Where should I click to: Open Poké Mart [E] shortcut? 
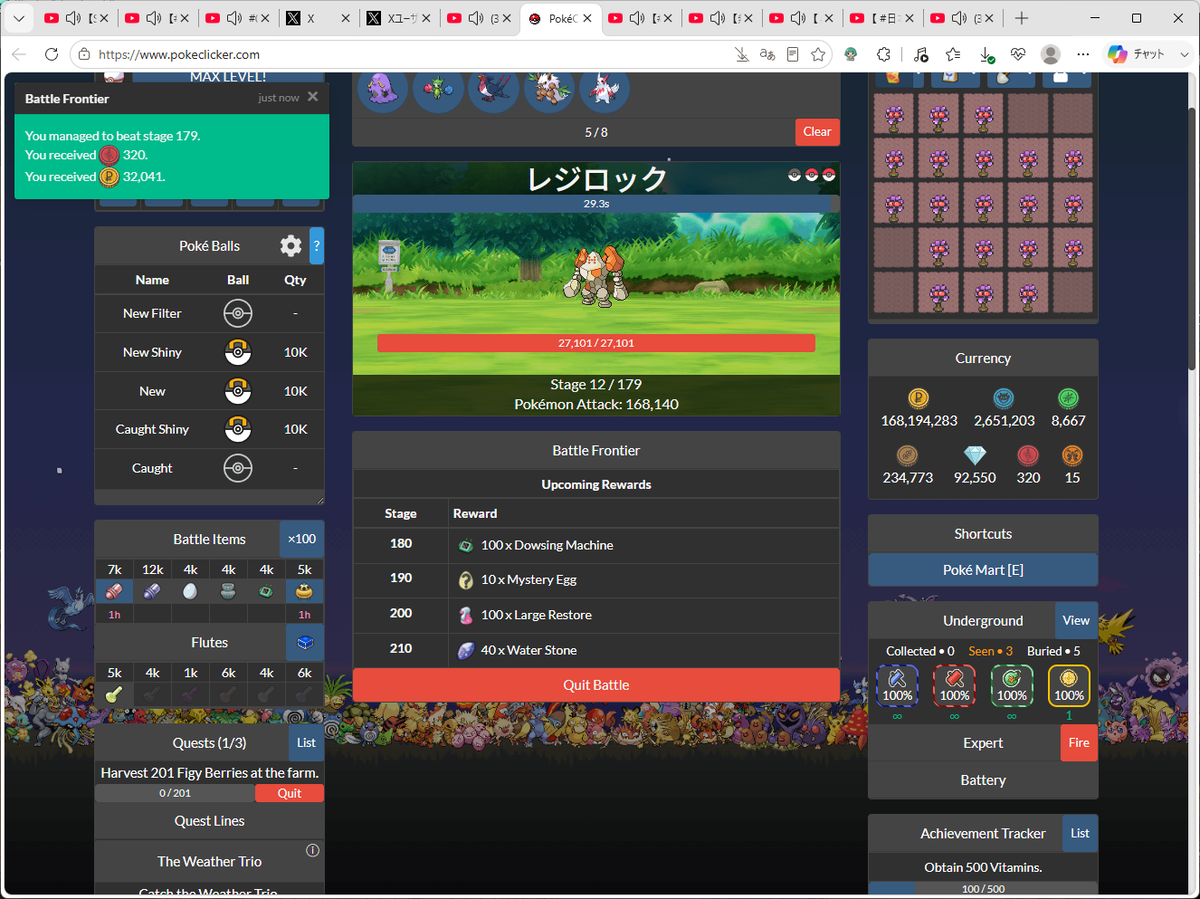(x=983, y=570)
